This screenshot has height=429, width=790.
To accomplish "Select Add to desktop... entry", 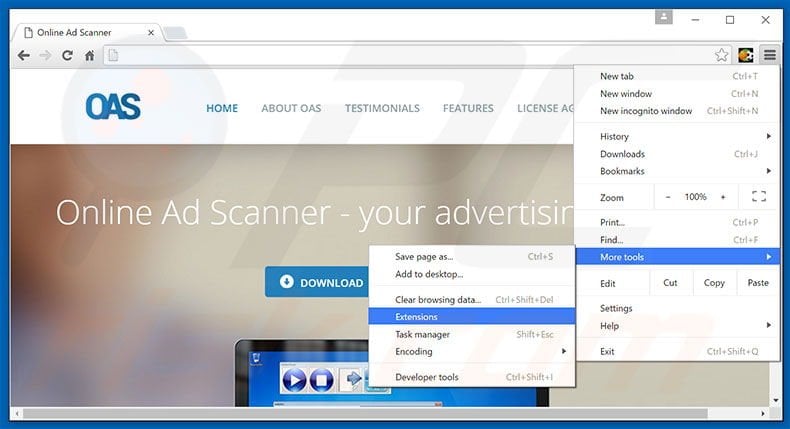I will [472, 274].
